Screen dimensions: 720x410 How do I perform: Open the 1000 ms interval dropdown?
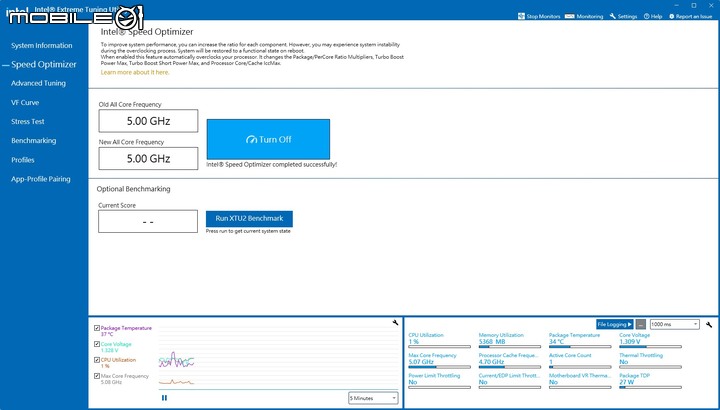[x=675, y=324]
